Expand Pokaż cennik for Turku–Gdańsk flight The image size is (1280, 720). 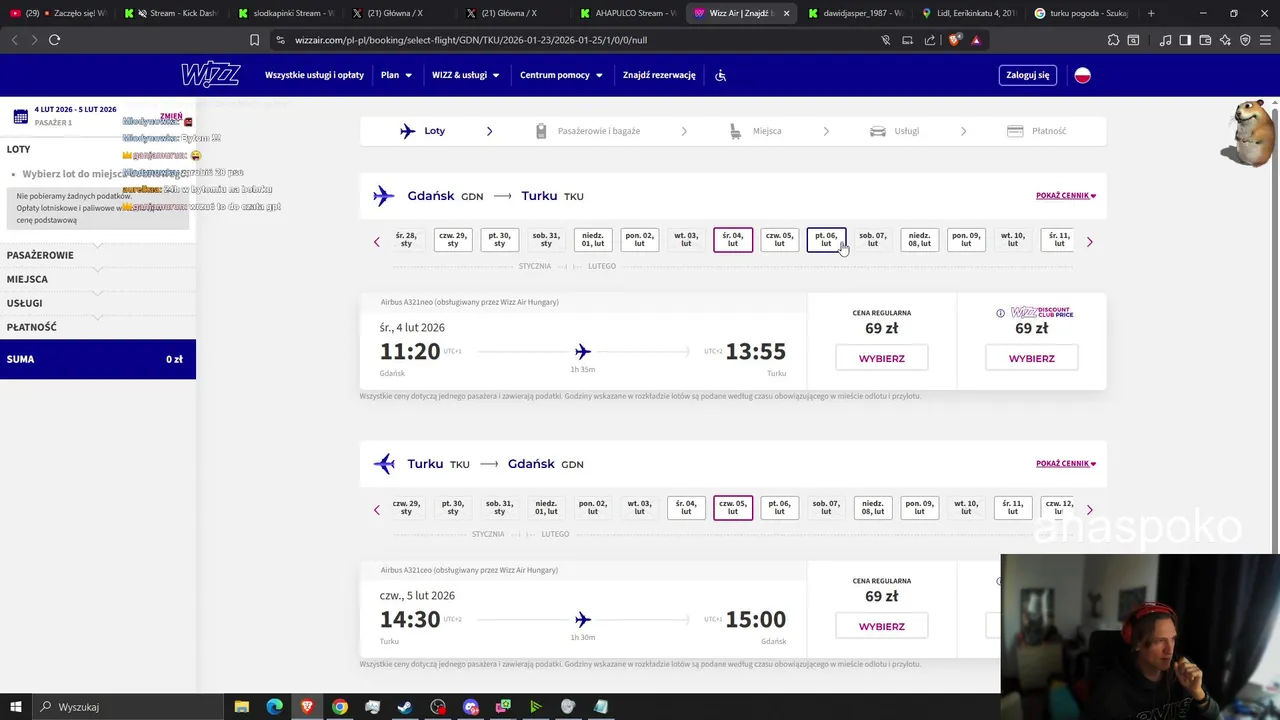(1066, 464)
